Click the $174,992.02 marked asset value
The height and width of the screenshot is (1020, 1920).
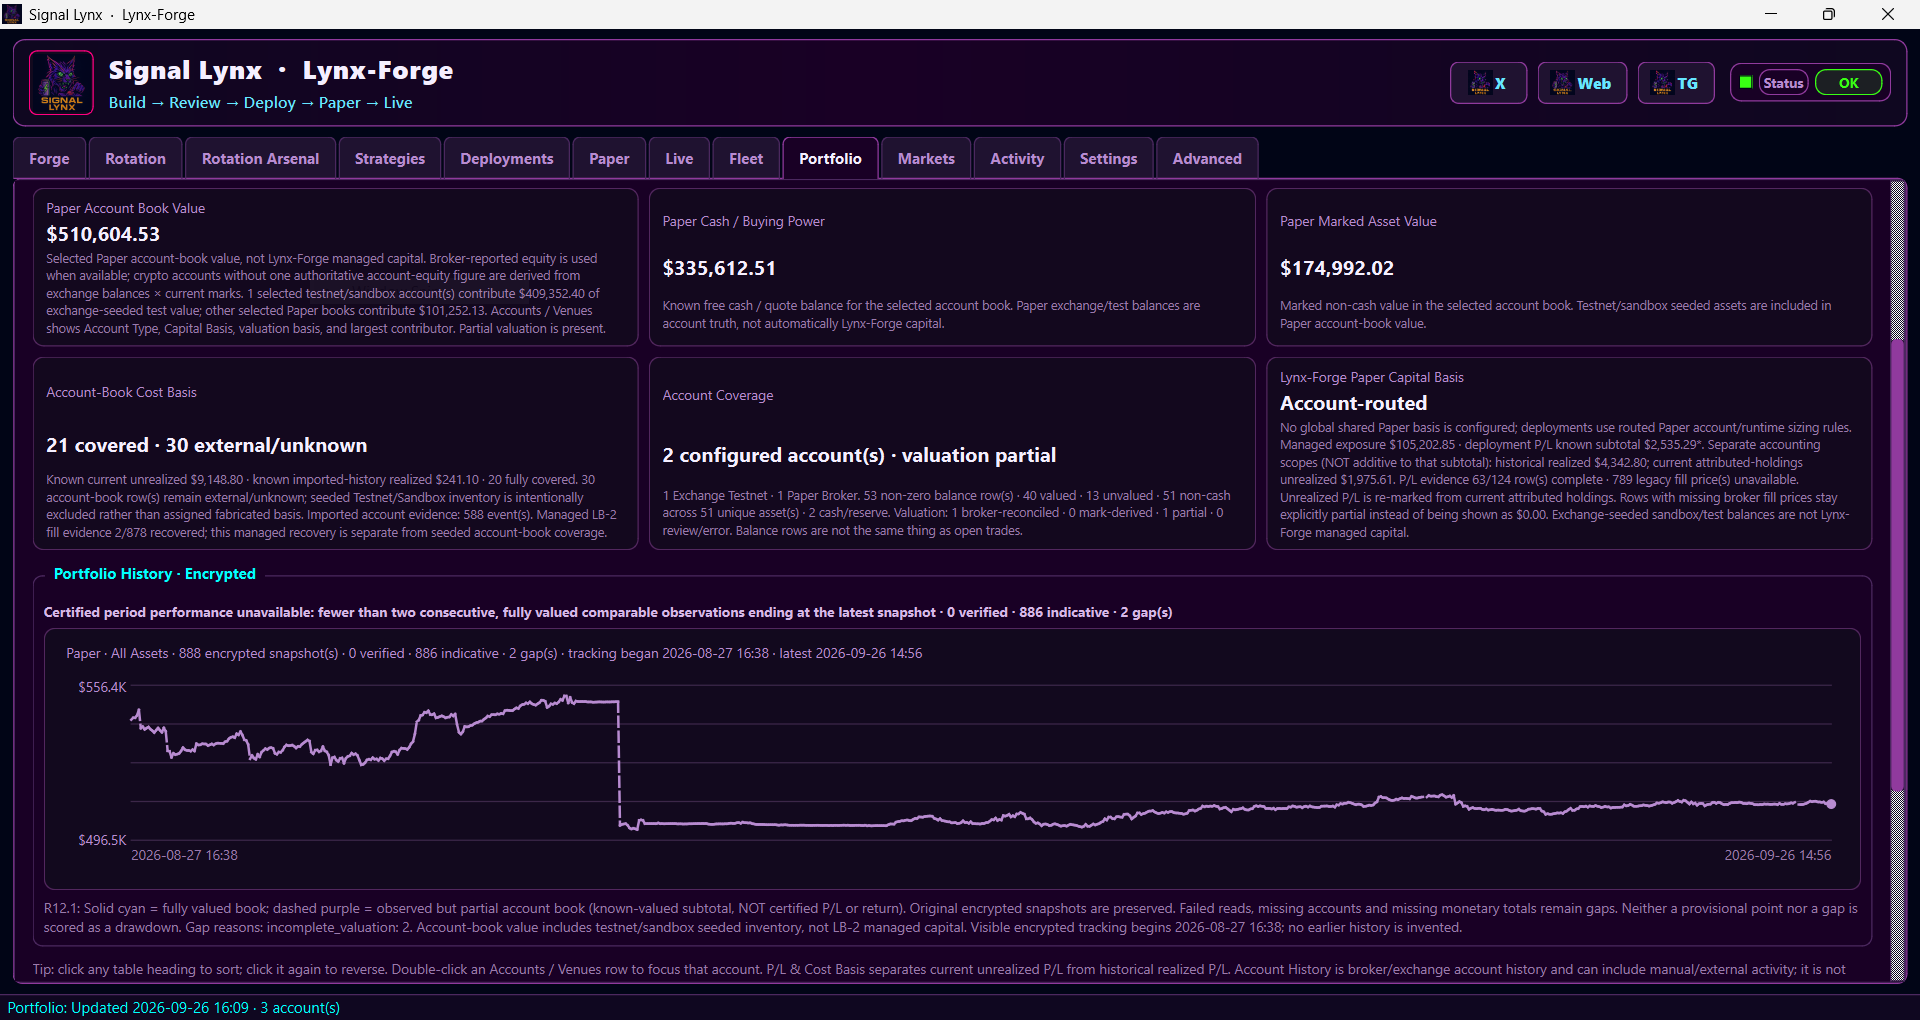point(1337,268)
